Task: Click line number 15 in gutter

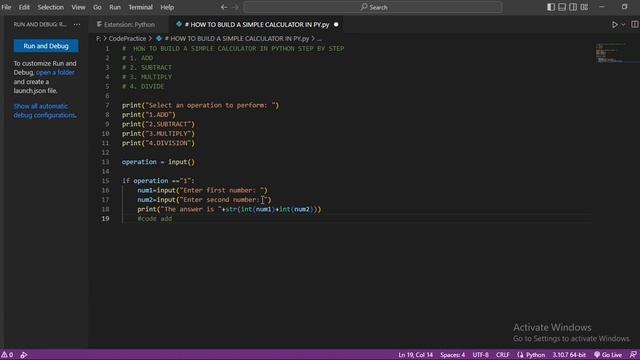Action: 105,181
